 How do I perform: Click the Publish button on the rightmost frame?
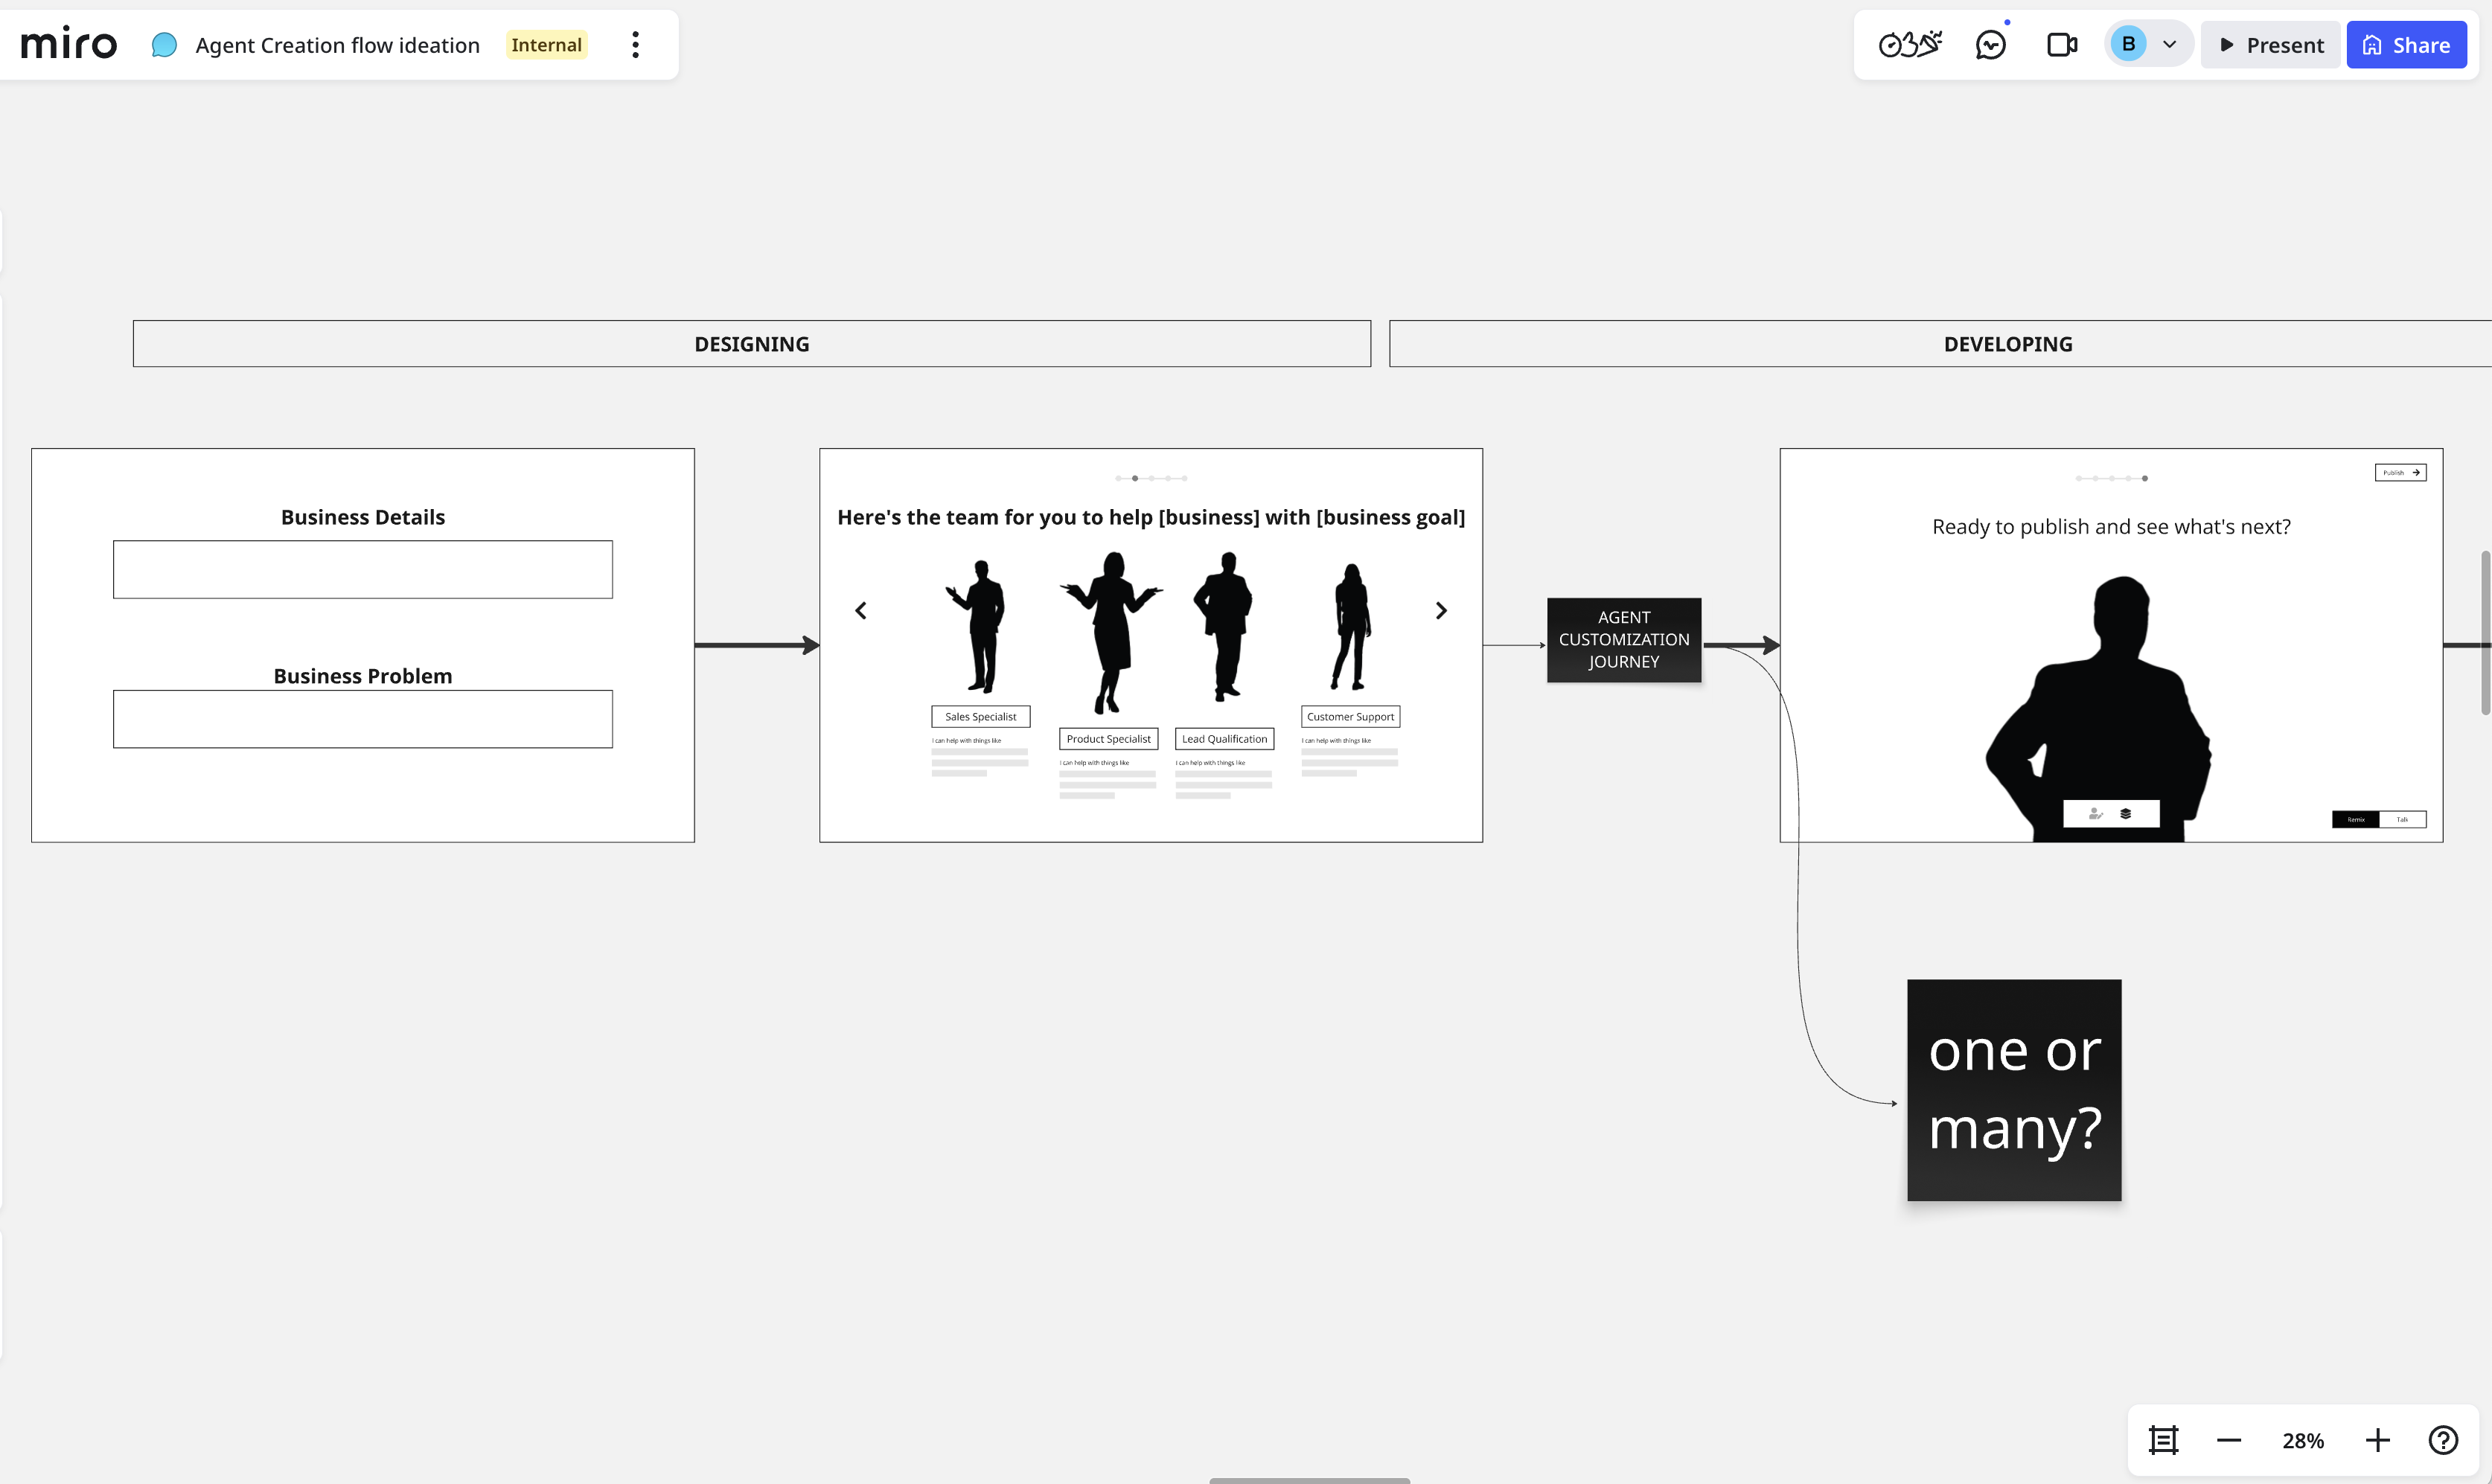[x=2400, y=471]
